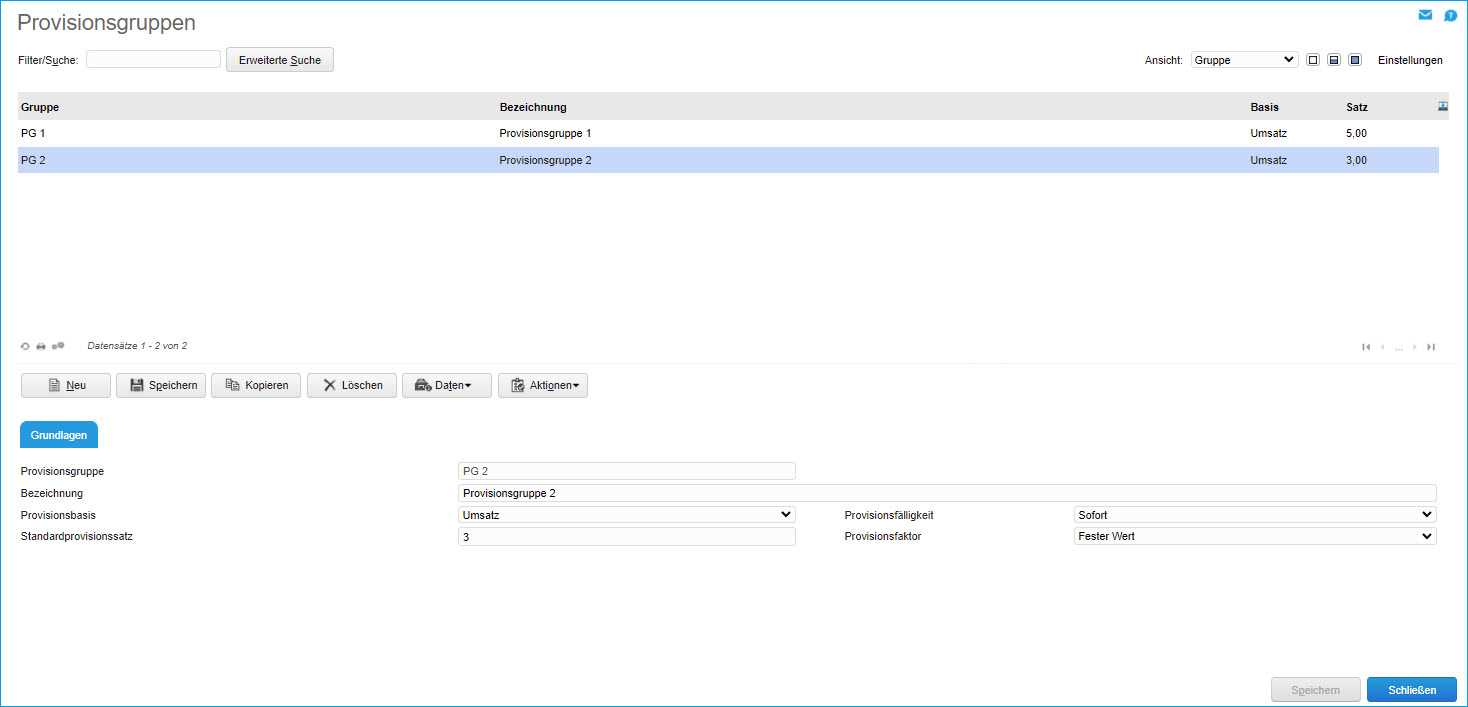Open the Einstellungen link
1468x707 pixels.
1410,60
